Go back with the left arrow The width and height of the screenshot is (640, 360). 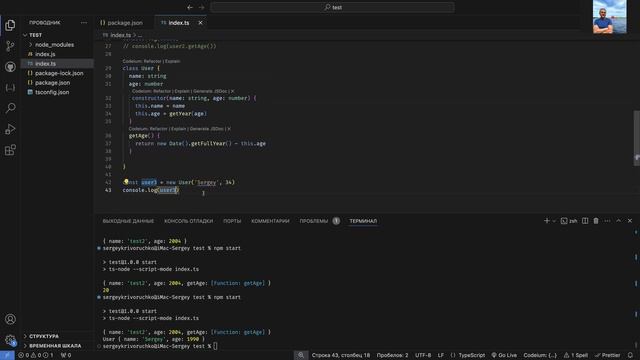coord(190,7)
